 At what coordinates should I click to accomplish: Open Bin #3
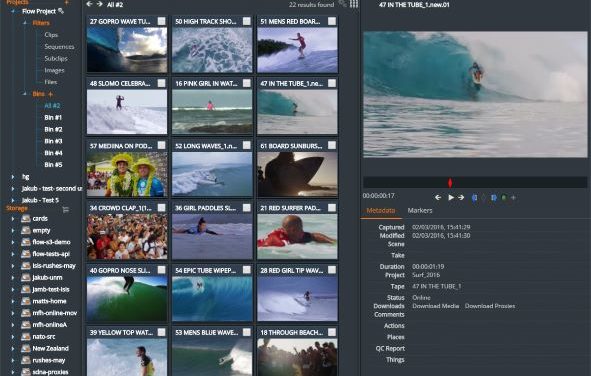point(53,141)
